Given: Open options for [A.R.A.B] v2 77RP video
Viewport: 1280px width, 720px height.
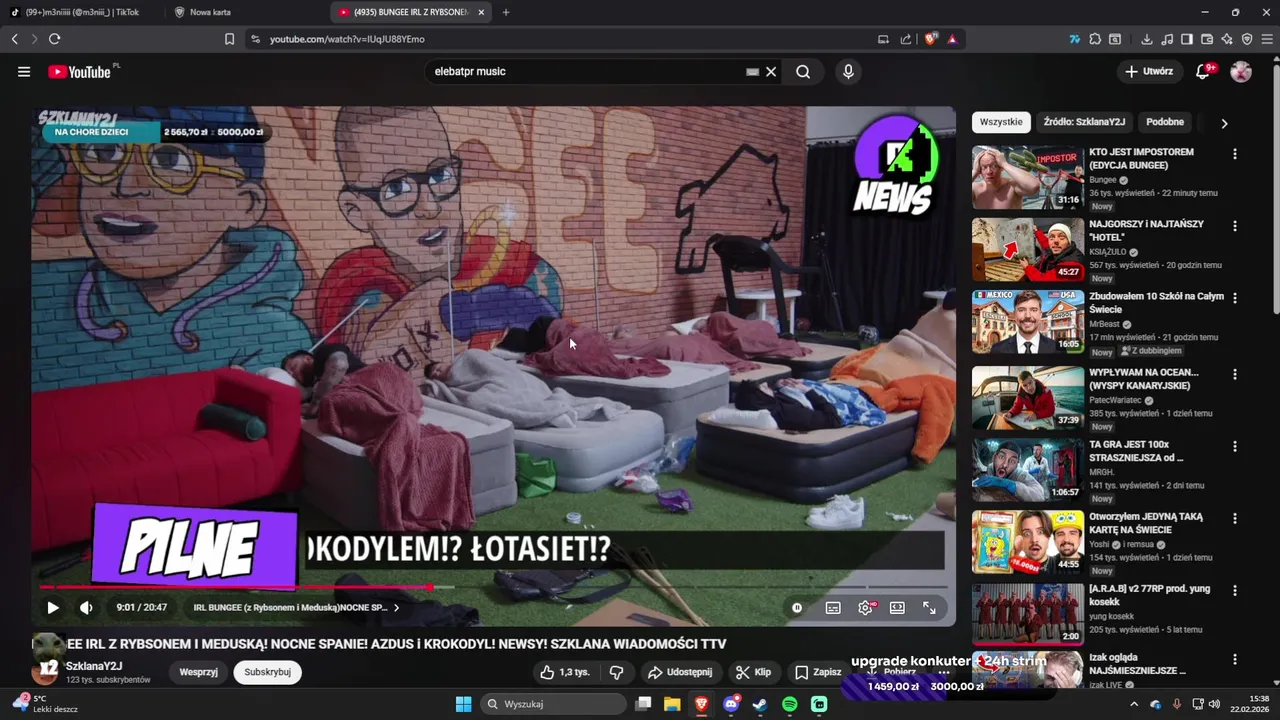Looking at the screenshot, I should point(1235,590).
